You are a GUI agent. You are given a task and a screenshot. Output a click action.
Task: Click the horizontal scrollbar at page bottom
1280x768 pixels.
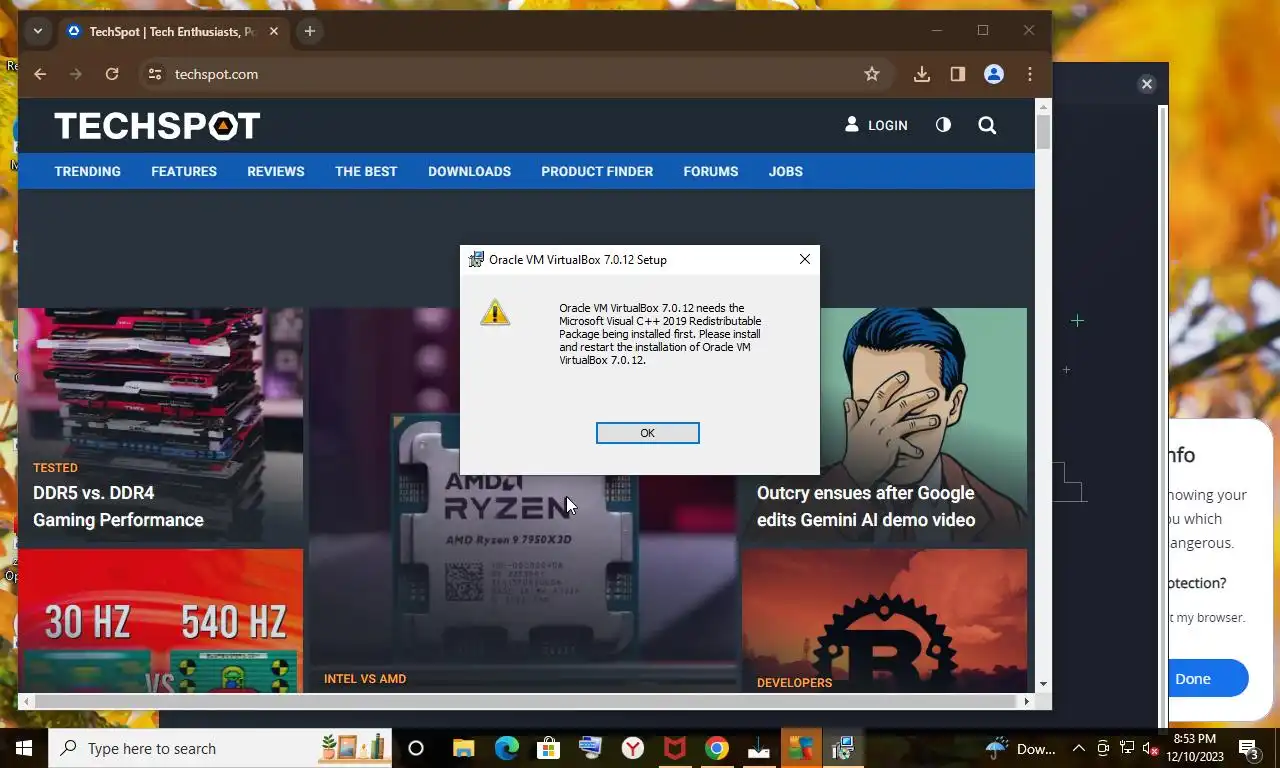coord(525,701)
